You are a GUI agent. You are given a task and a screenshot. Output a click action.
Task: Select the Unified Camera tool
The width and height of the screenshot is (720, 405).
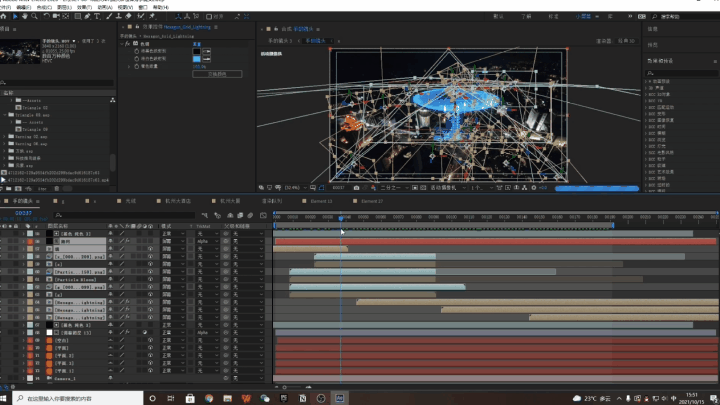click(x=56, y=16)
